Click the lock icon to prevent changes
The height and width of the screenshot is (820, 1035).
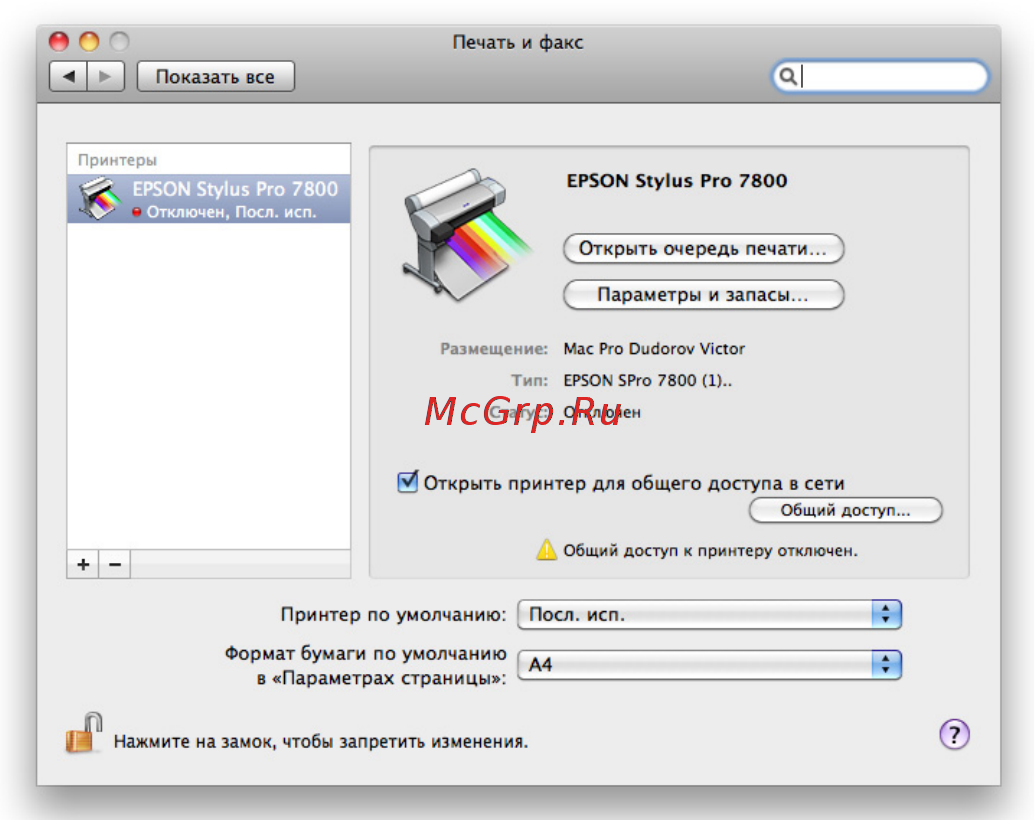pos(84,733)
